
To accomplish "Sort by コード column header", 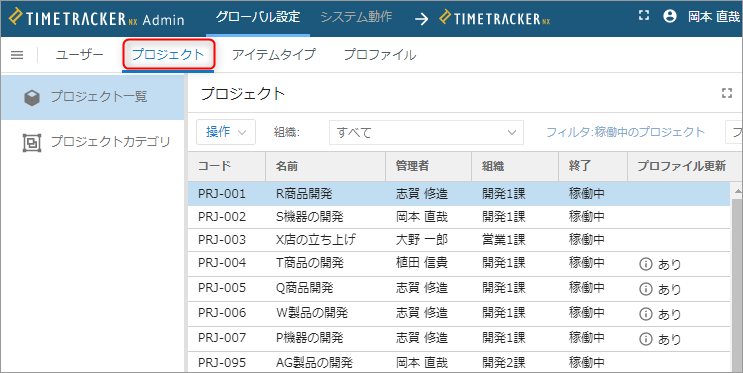I will [x=227, y=166].
